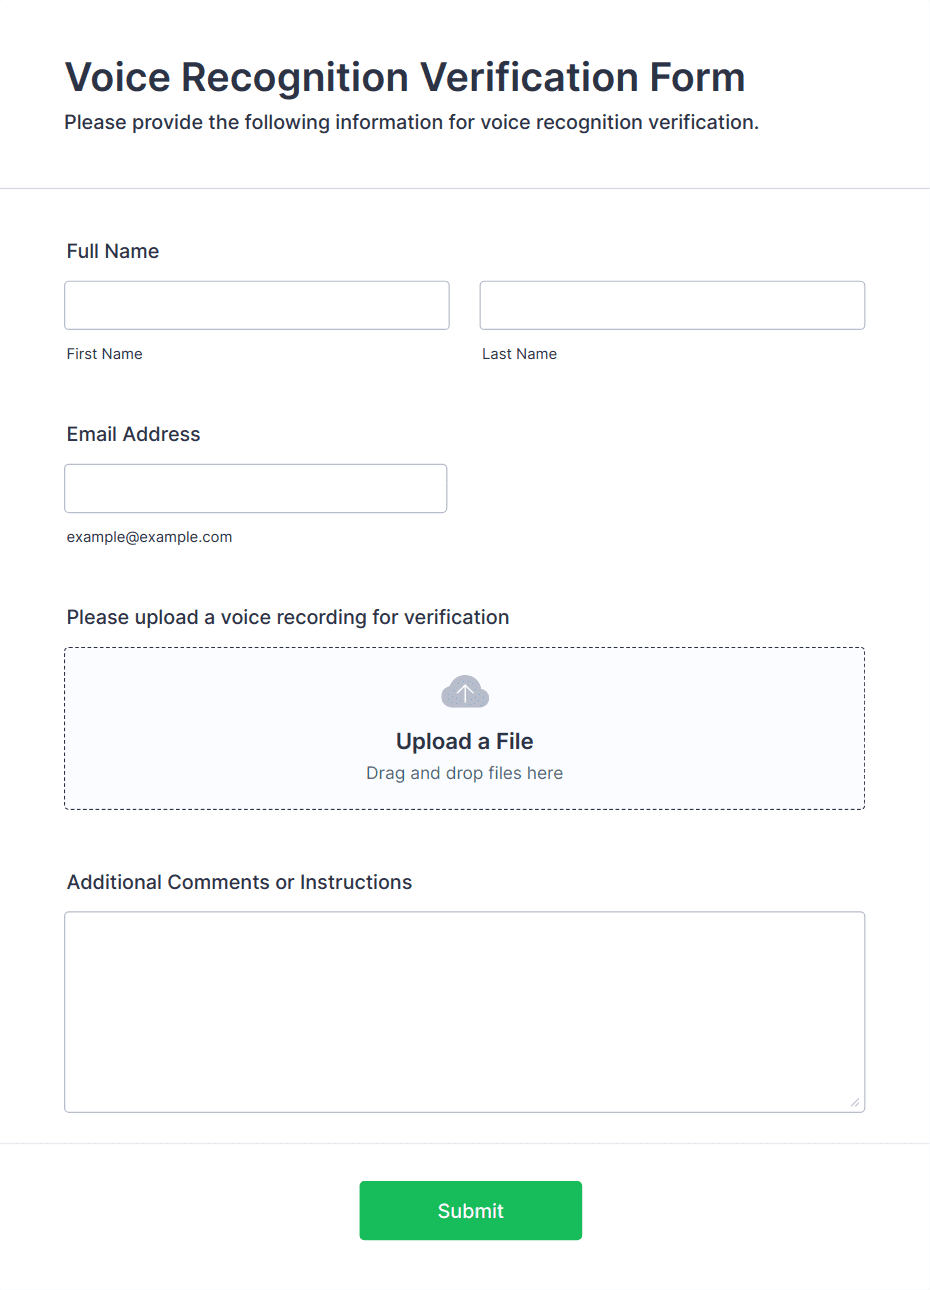
Task: Click the "Upload a File" text
Action: click(465, 741)
